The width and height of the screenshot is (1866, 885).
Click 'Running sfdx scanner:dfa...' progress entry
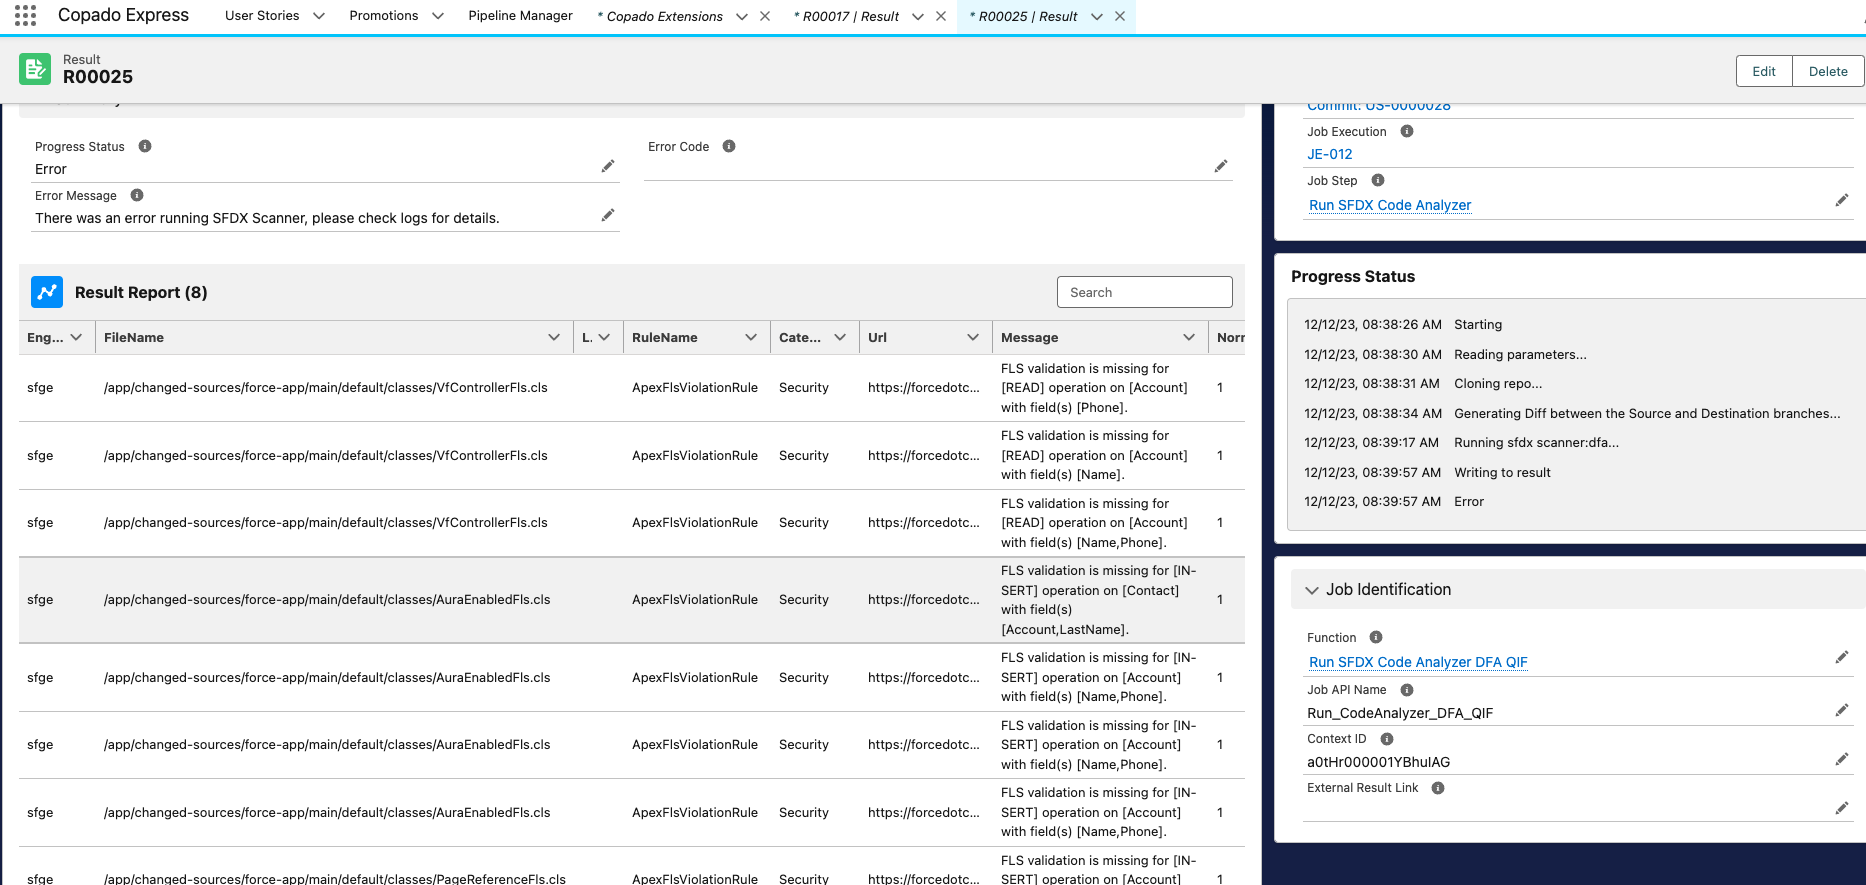(1536, 442)
